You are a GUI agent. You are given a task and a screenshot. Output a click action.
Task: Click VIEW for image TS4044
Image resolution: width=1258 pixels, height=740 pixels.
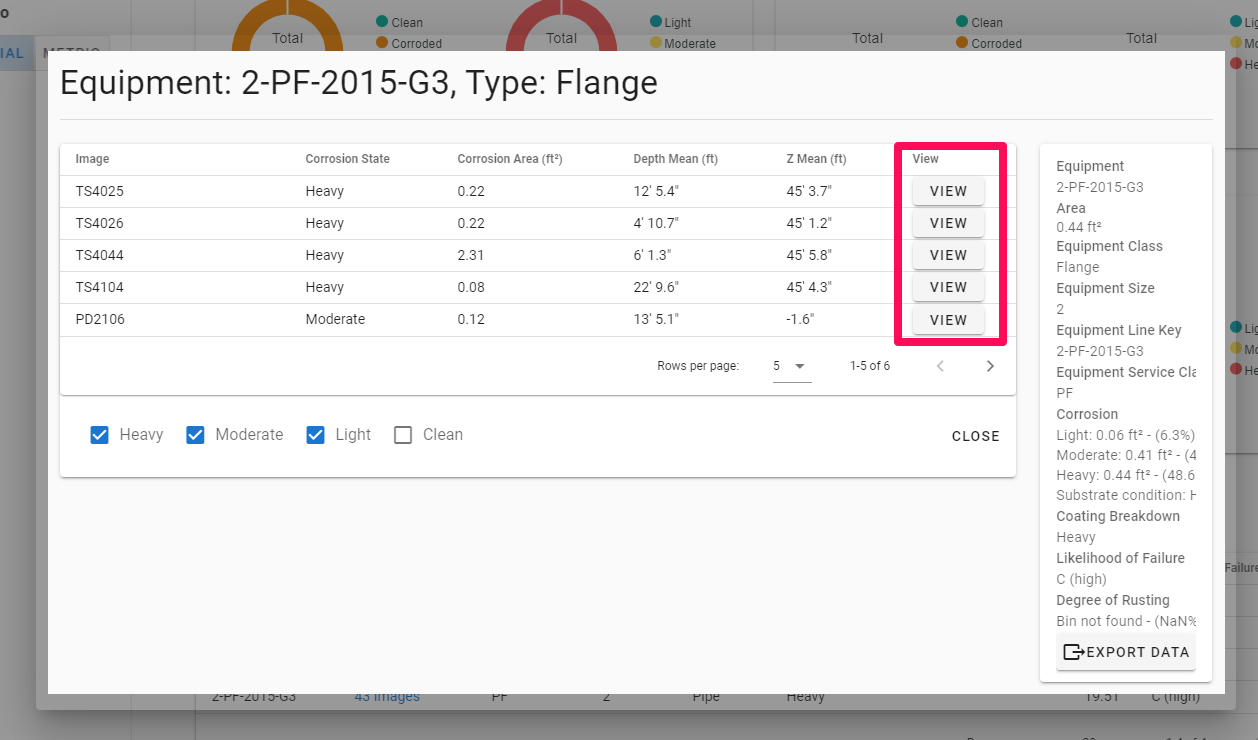(x=948, y=255)
